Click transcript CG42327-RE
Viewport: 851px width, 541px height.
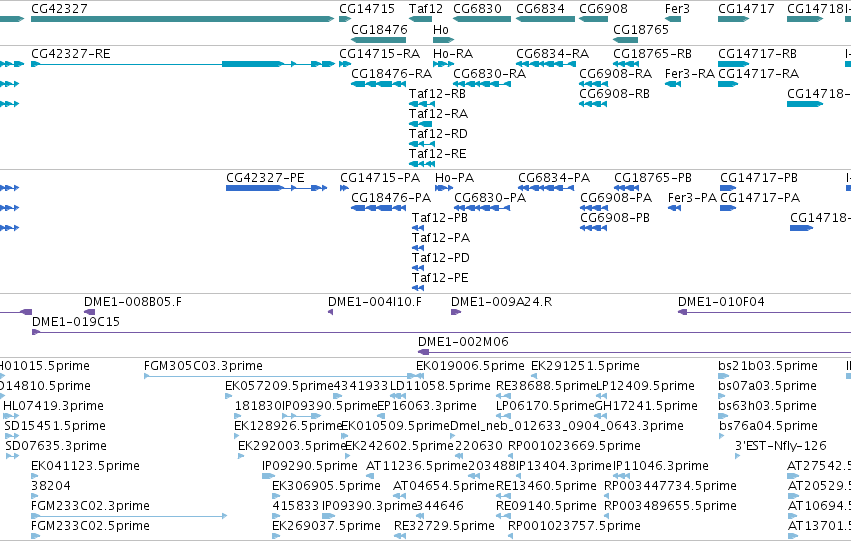pyautogui.click(x=71, y=54)
